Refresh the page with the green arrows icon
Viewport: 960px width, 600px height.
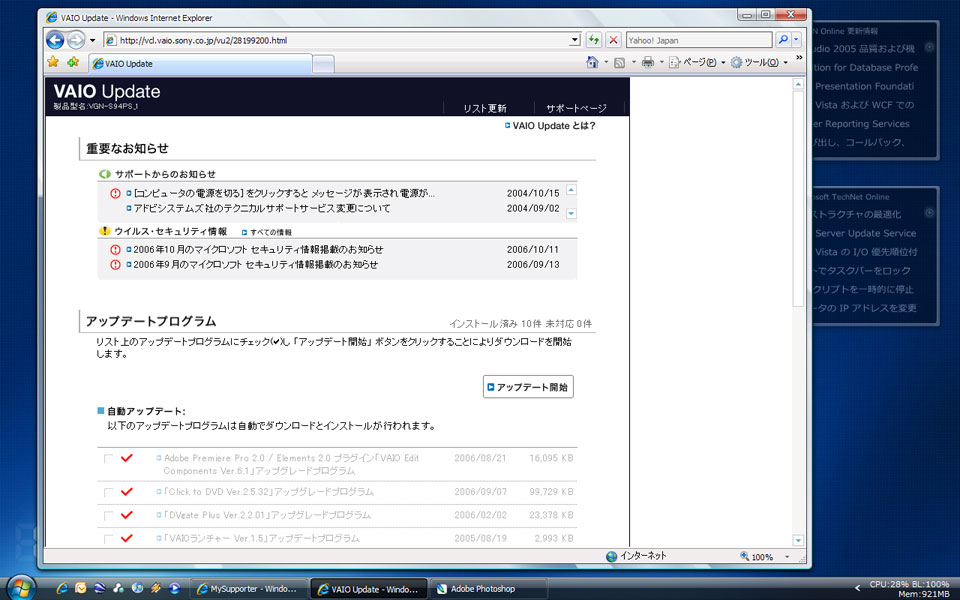(x=593, y=40)
